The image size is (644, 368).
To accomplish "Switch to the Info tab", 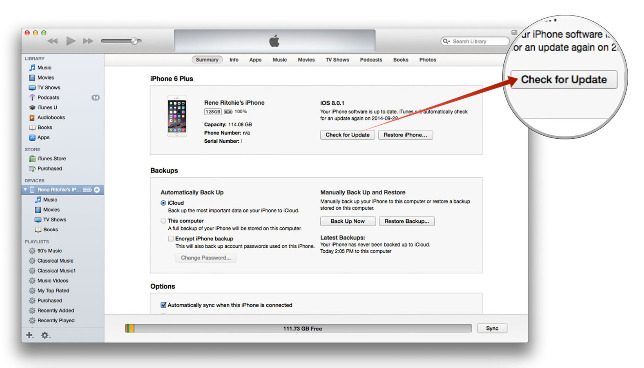I will (234, 60).
